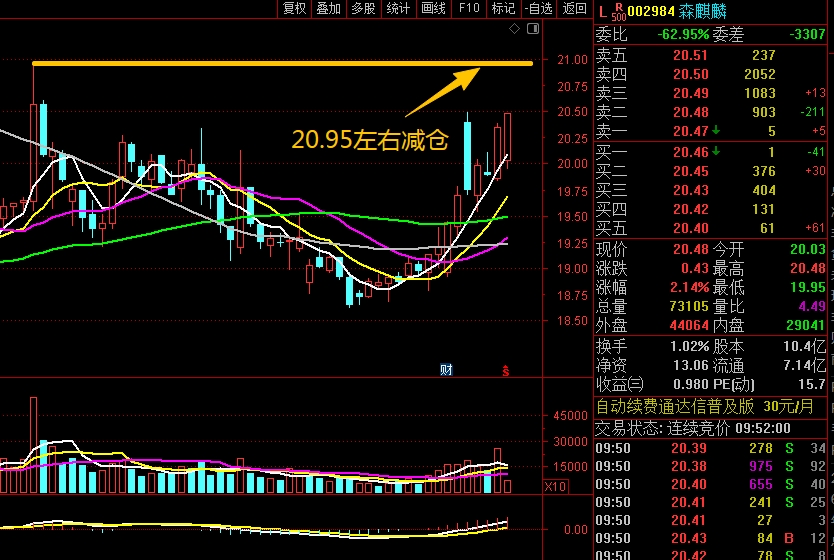Viewport: 834px width, 560px height.
Task: Open F10 company information
Action: click(469, 8)
